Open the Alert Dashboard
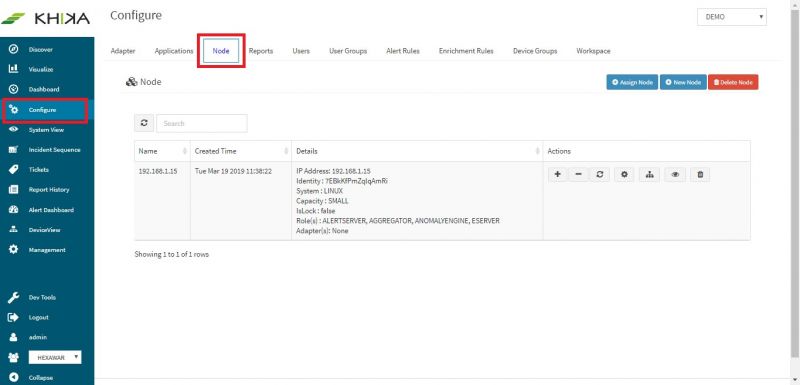 [51, 210]
